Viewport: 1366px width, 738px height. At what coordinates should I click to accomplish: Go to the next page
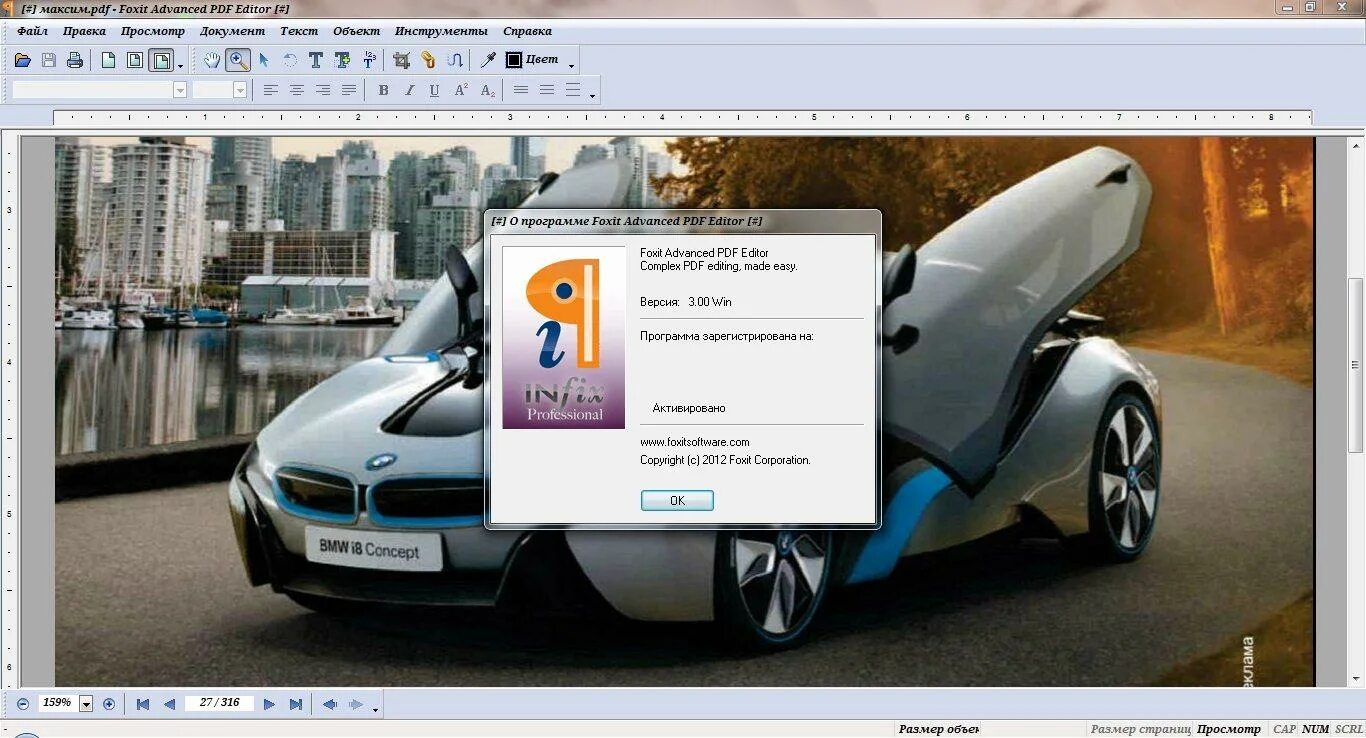click(x=269, y=704)
